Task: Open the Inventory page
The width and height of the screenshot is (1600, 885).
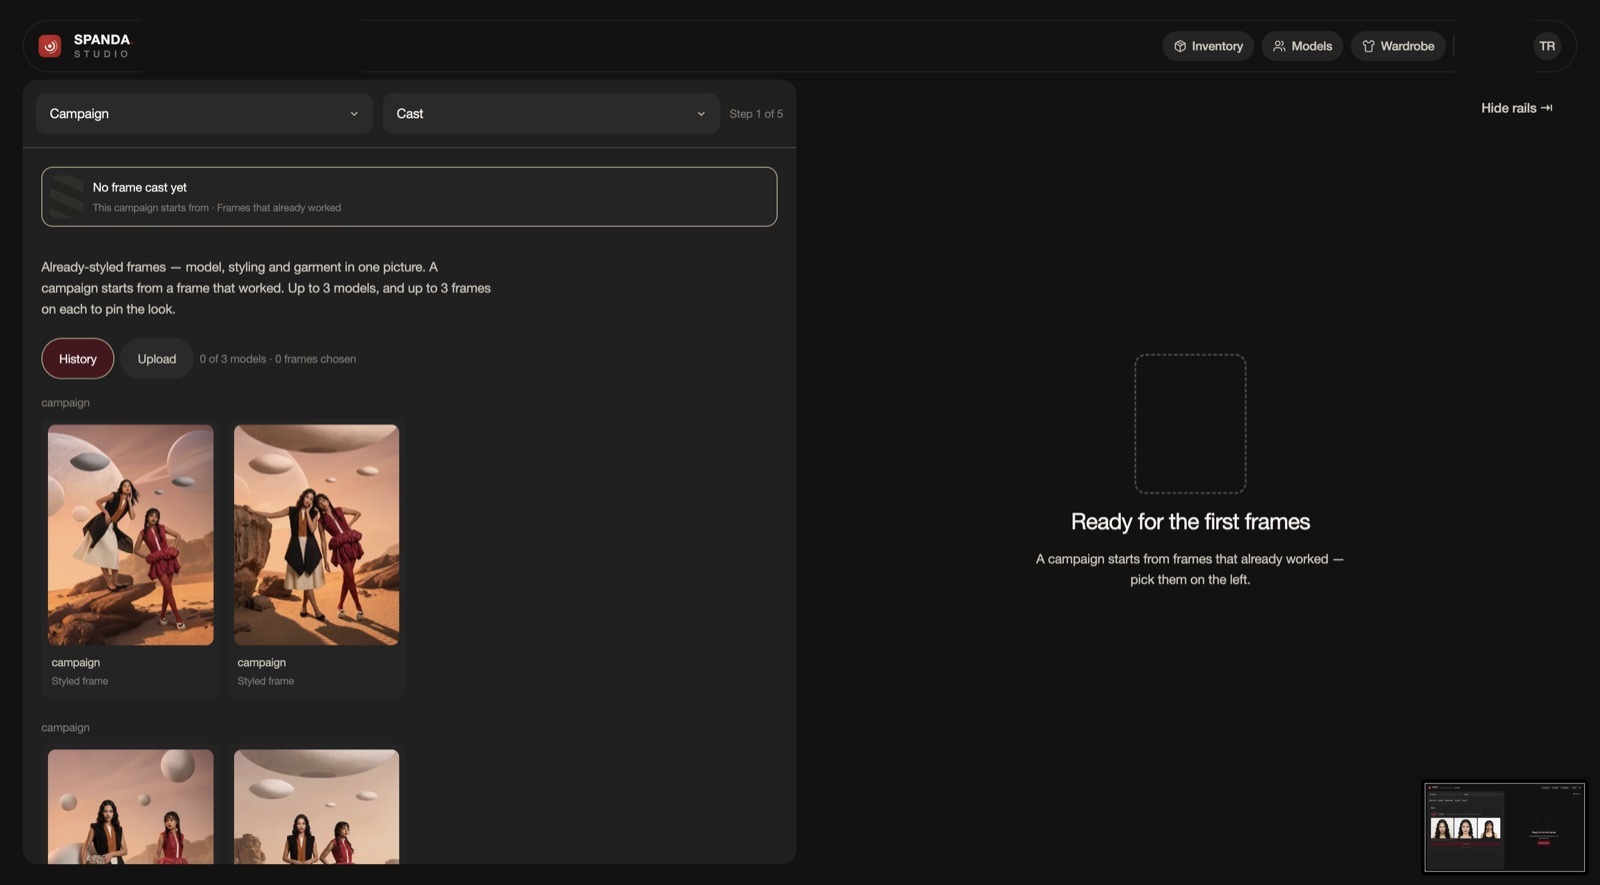Action: [1208, 46]
